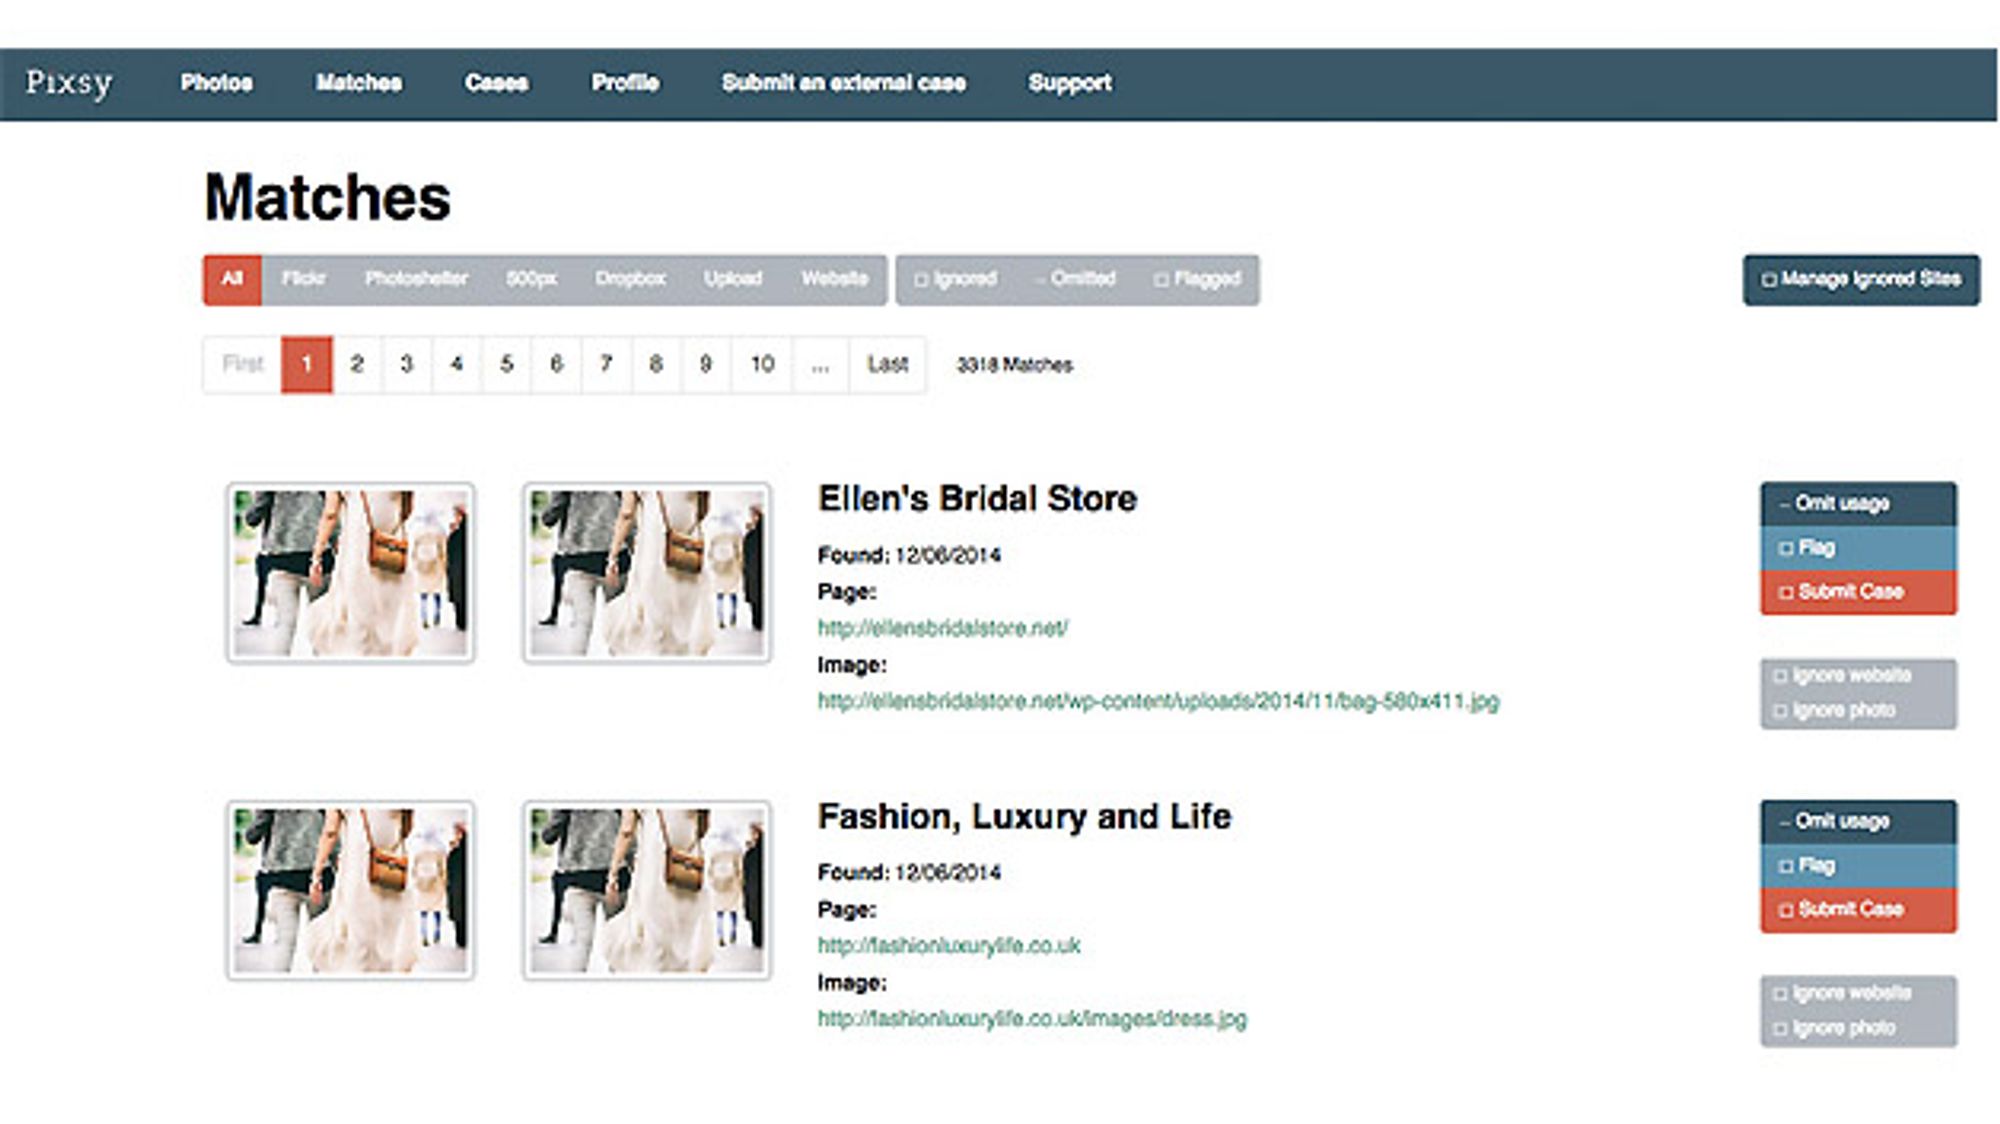The height and width of the screenshot is (1124, 2000).
Task: Show Flagged matches
Action: pyautogui.click(x=1197, y=279)
